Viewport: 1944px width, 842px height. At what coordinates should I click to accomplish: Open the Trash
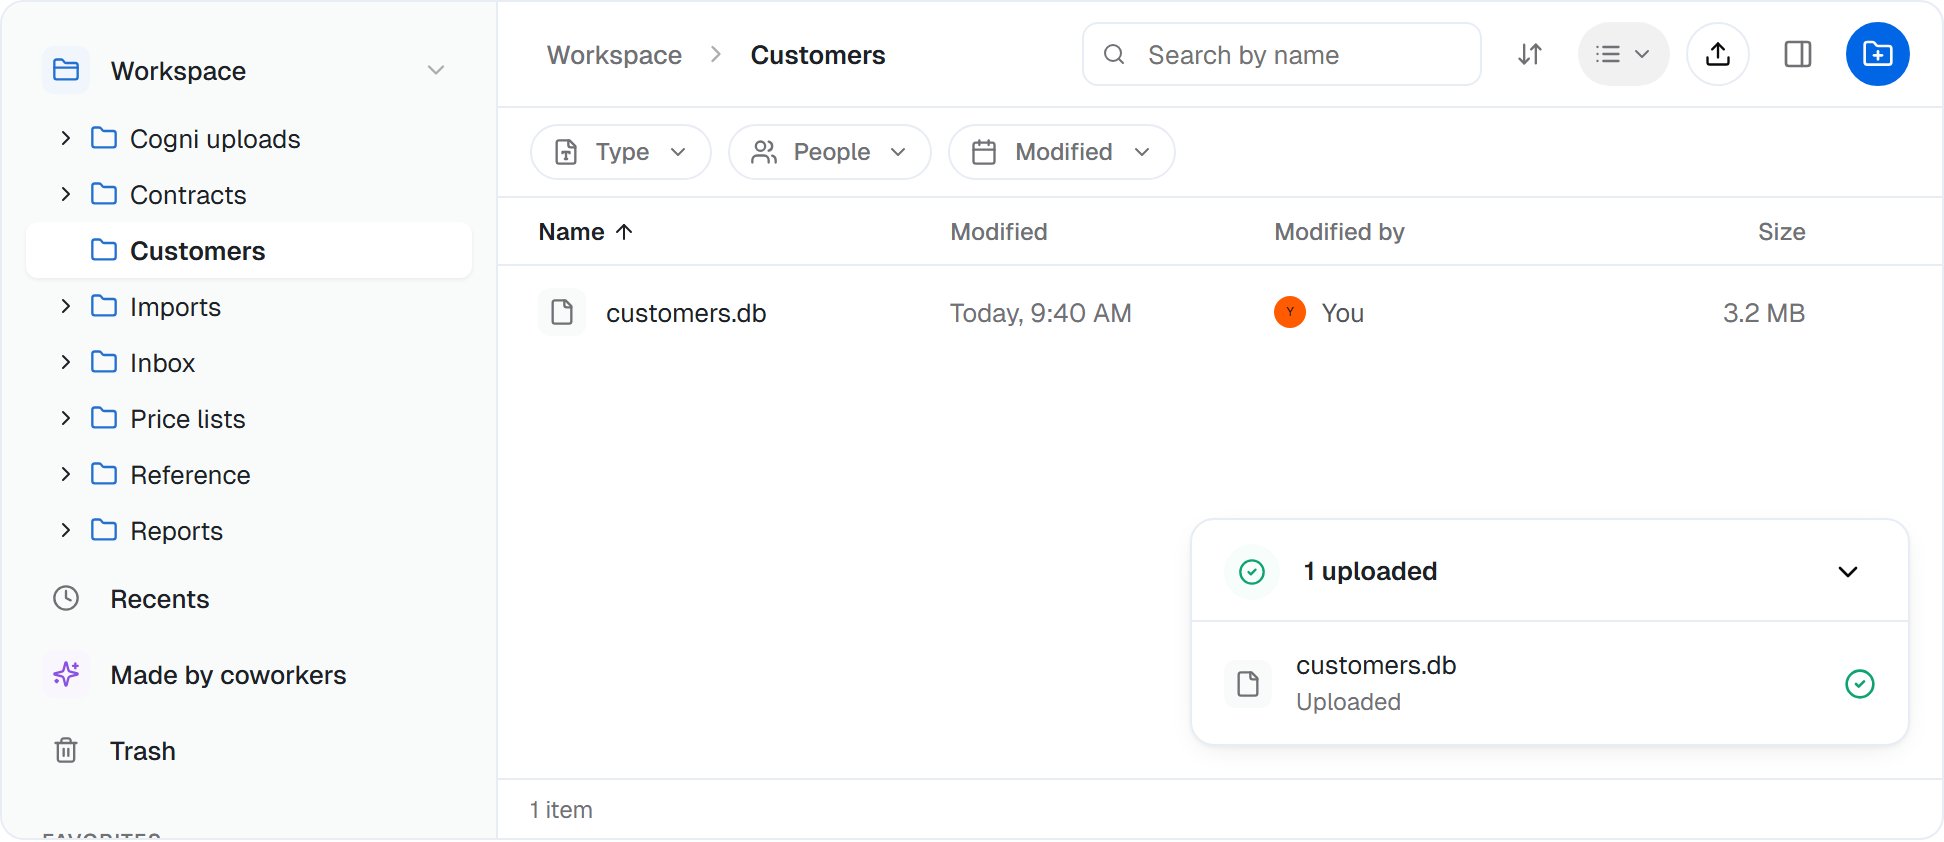click(x=142, y=751)
